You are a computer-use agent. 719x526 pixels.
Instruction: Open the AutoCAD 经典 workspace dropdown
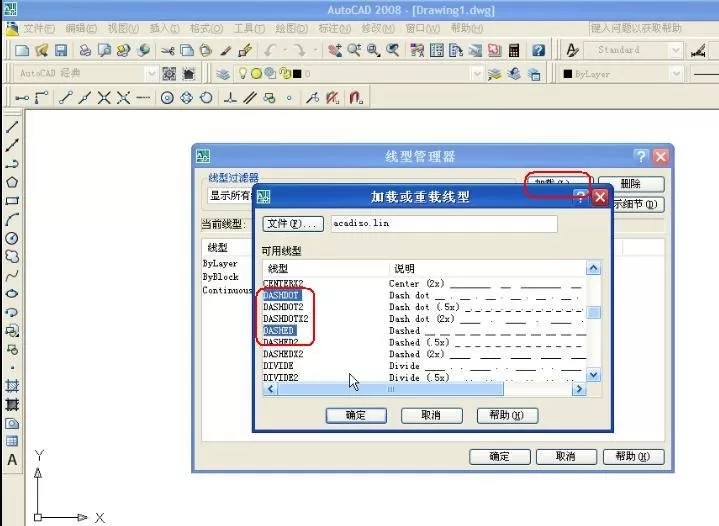(151, 74)
